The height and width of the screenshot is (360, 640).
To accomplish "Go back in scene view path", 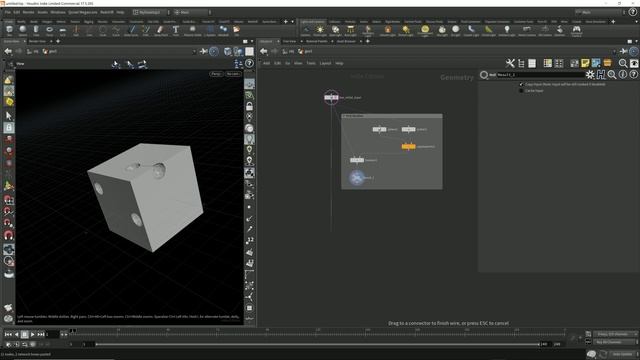I will (x=8, y=51).
